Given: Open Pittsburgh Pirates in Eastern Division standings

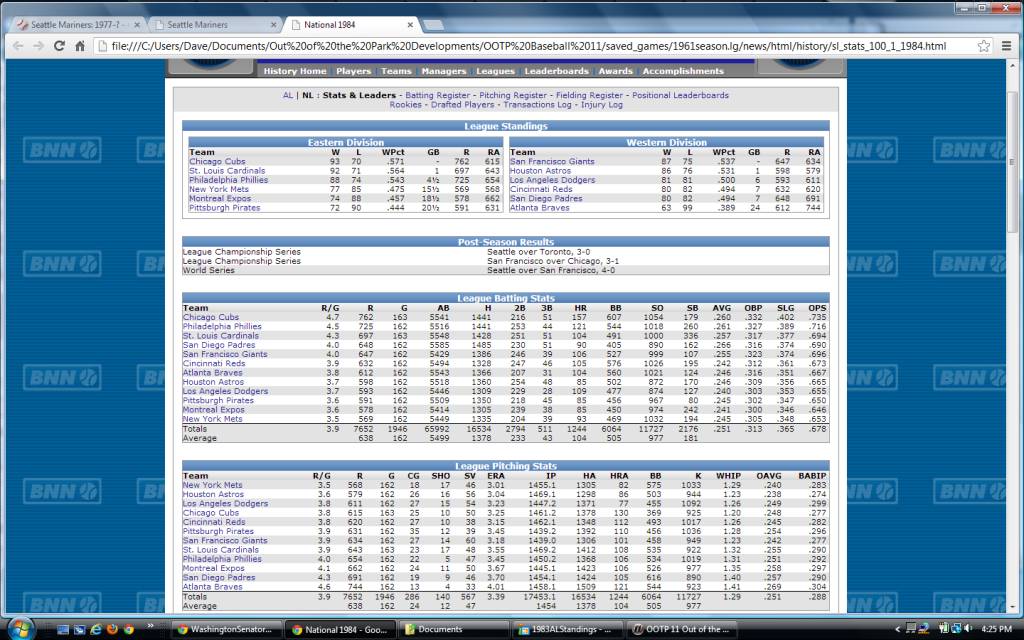Looking at the screenshot, I should (x=225, y=208).
